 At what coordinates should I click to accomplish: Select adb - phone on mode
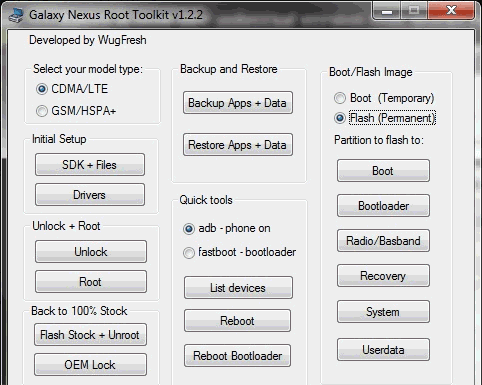[227, 228]
